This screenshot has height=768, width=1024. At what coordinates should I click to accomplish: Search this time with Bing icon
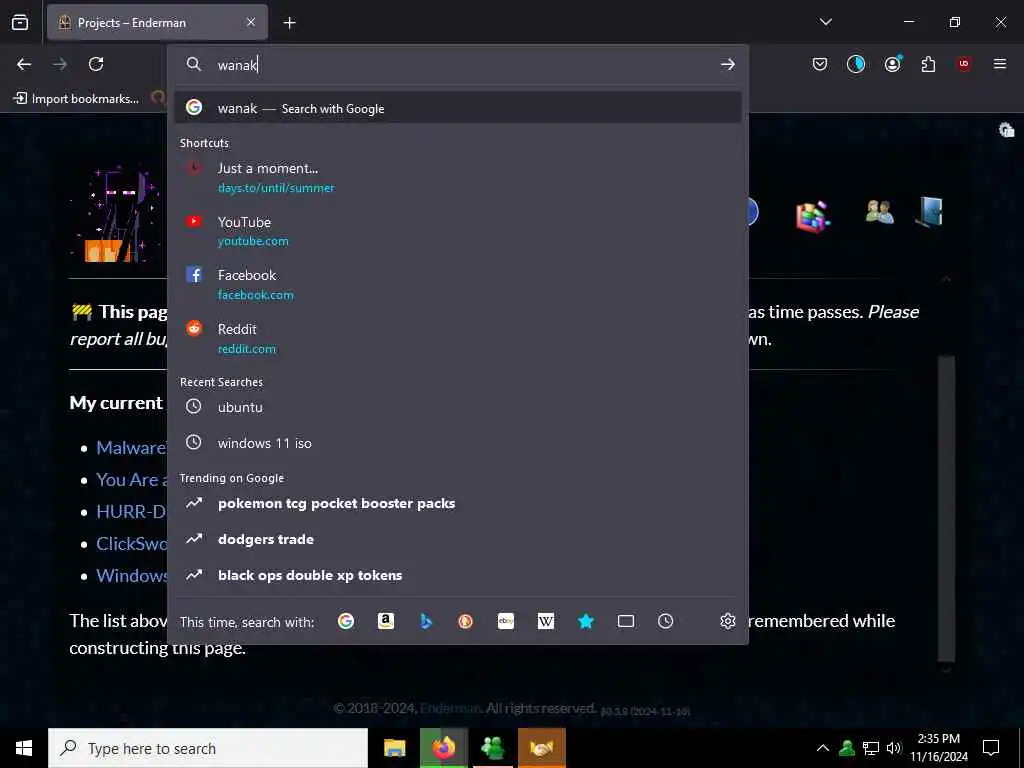coord(426,621)
